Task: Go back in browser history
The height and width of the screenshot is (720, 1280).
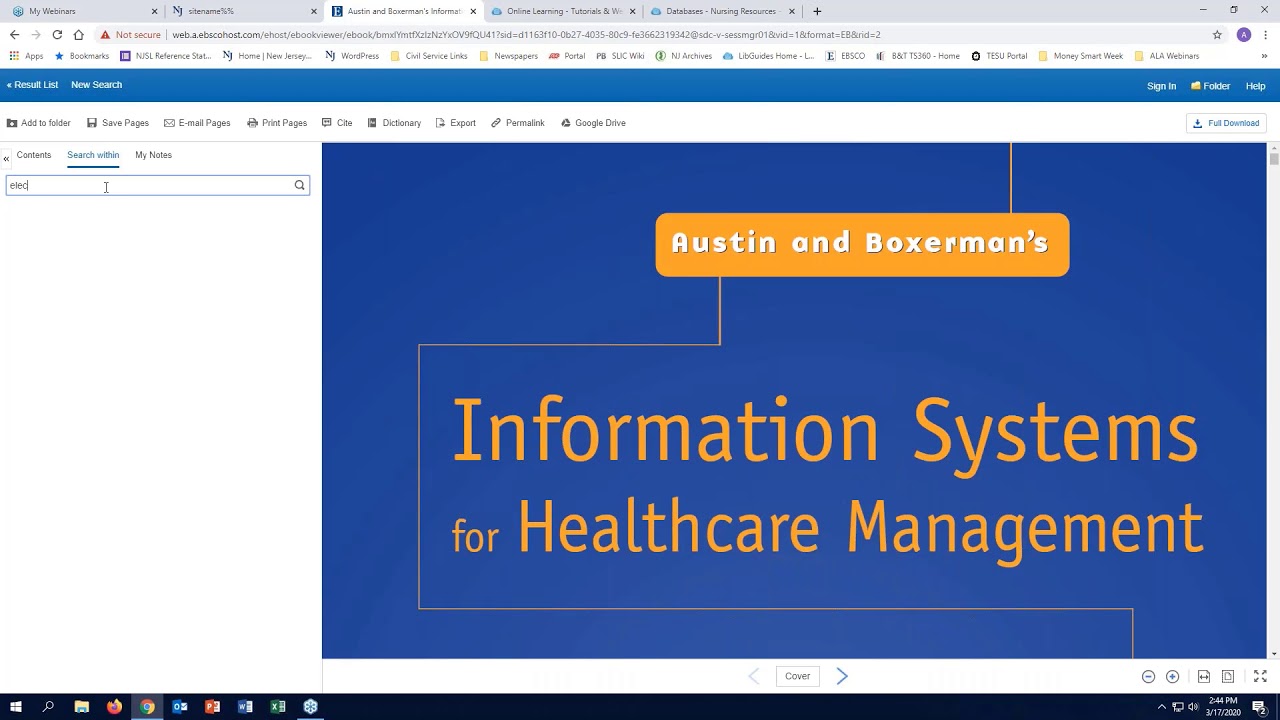Action: tap(14, 34)
